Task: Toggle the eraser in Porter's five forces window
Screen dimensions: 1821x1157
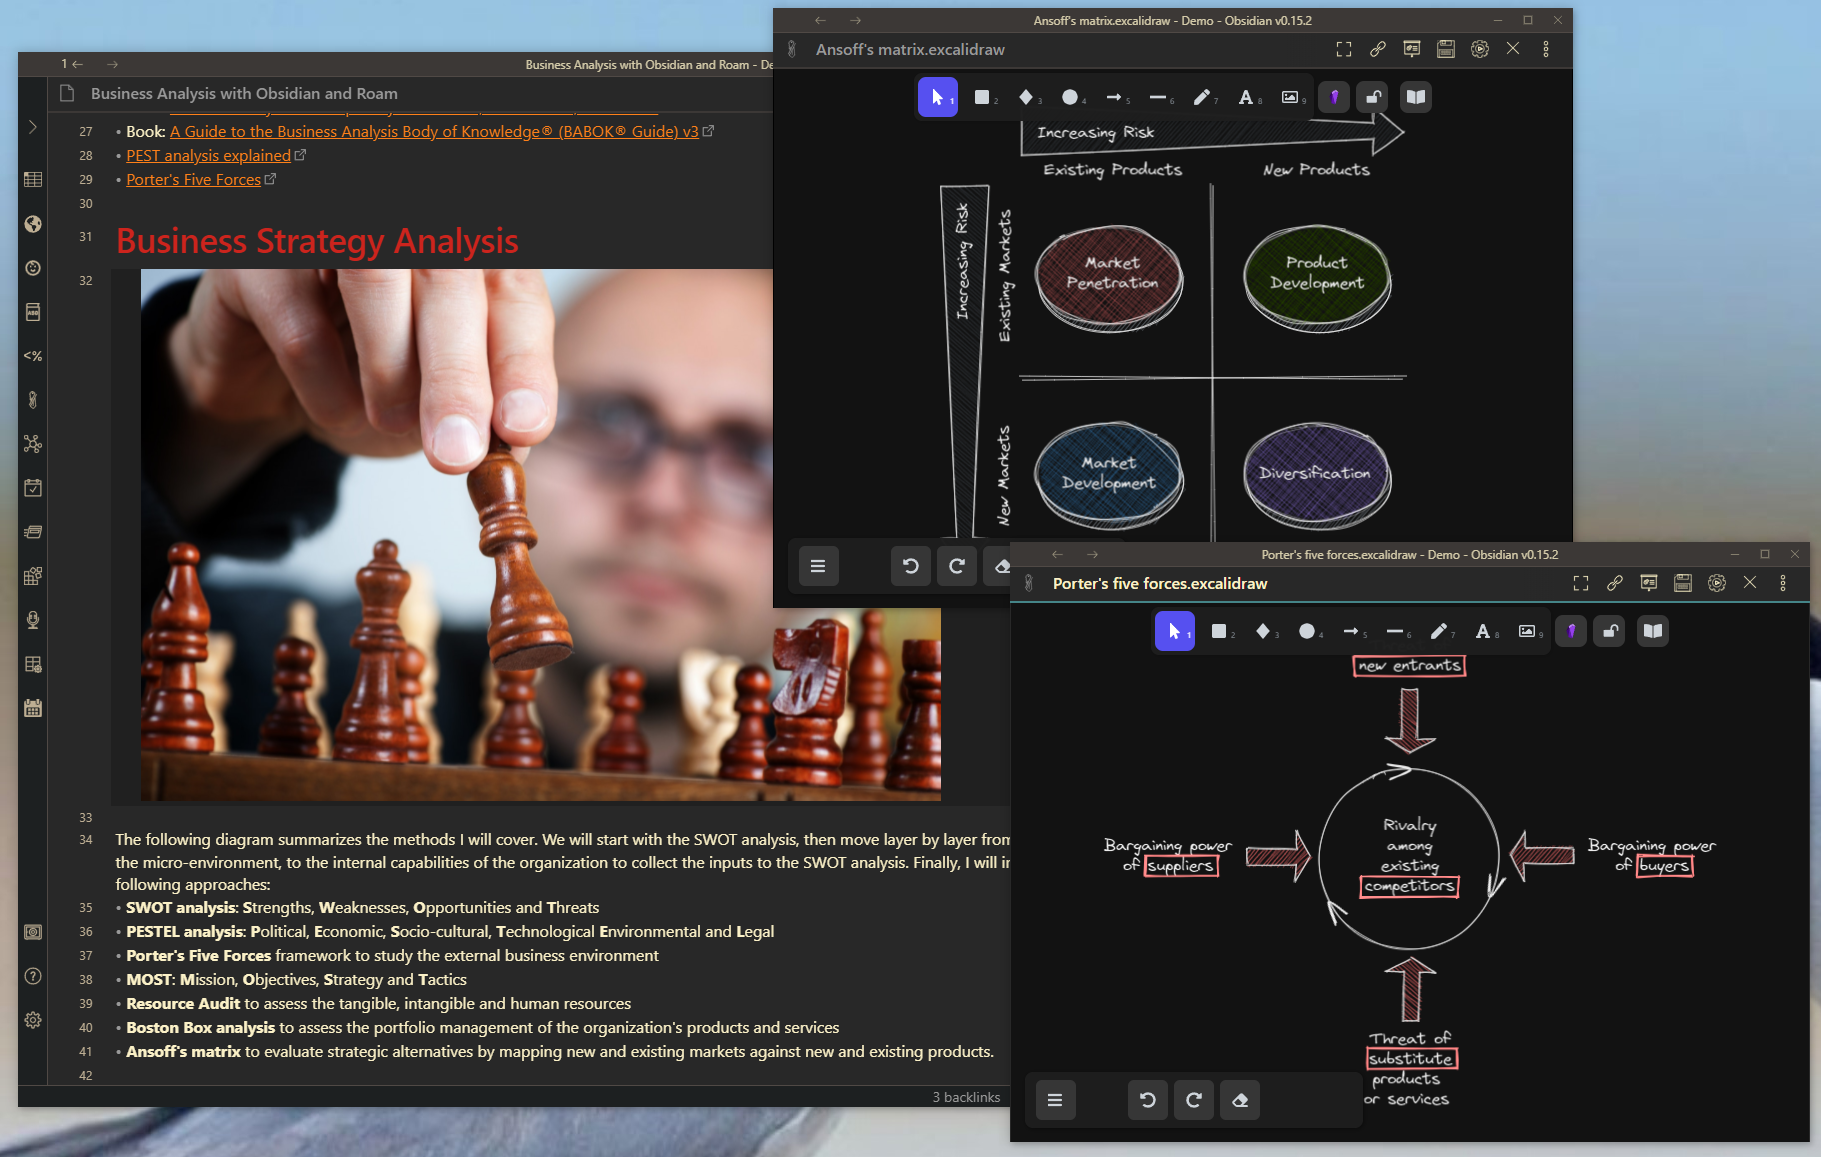Action: pos(1240,1100)
